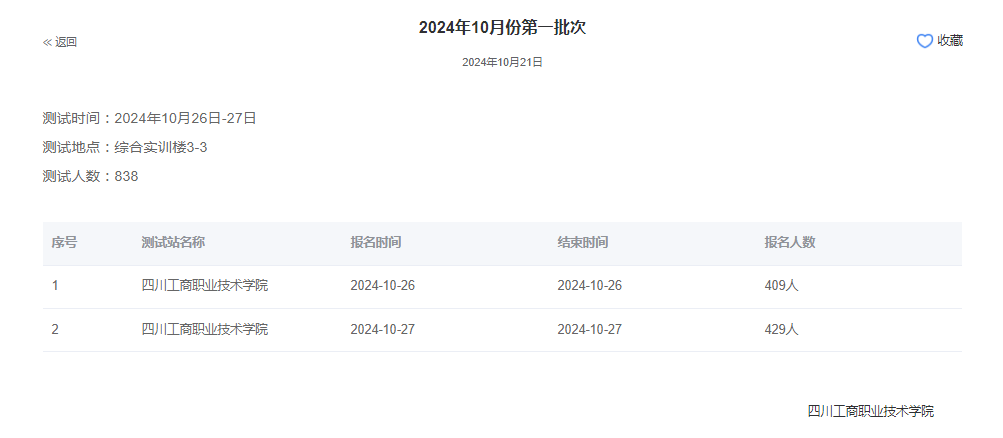This screenshot has width=1003, height=438.
Task: Click the 报名时间 column header
Action: pyautogui.click(x=376, y=243)
